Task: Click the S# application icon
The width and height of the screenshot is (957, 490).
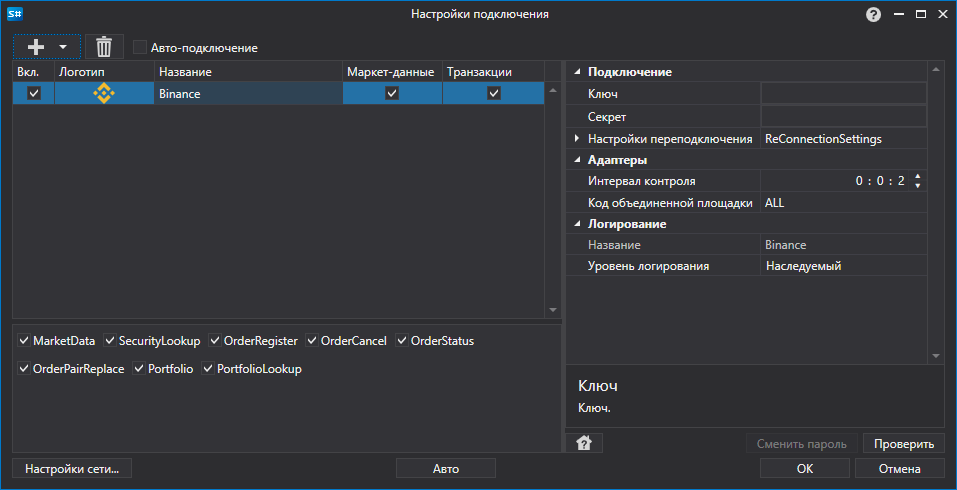Action: (15, 14)
